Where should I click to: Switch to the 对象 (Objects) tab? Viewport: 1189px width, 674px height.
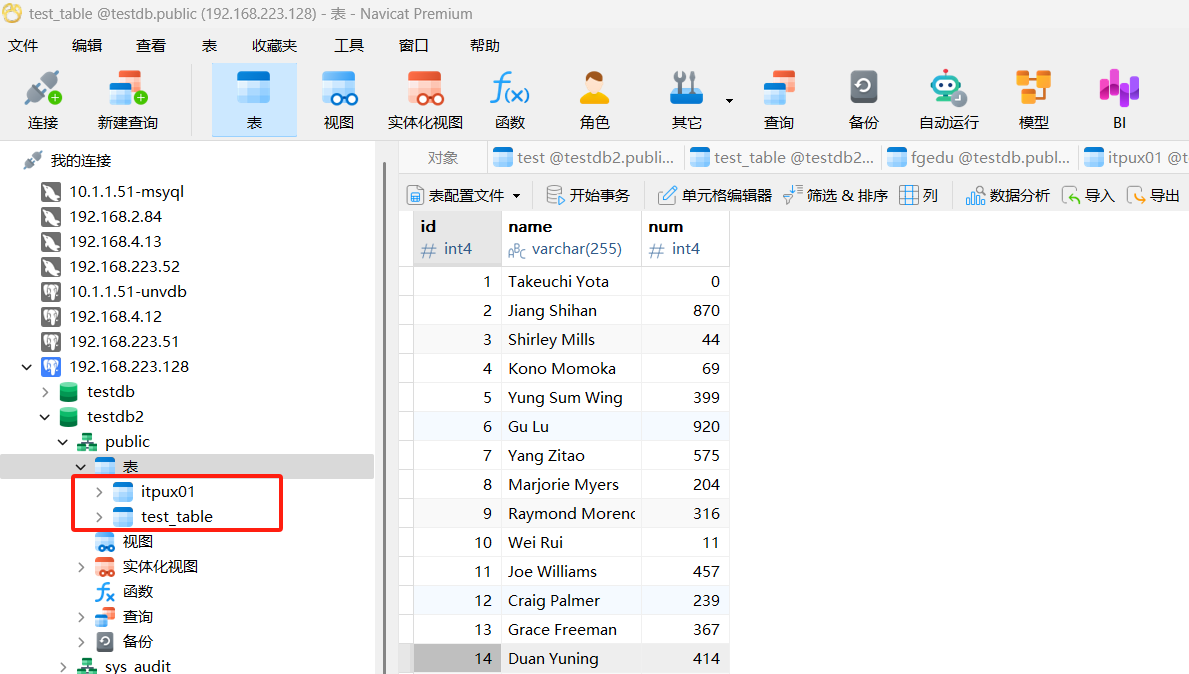pos(442,157)
